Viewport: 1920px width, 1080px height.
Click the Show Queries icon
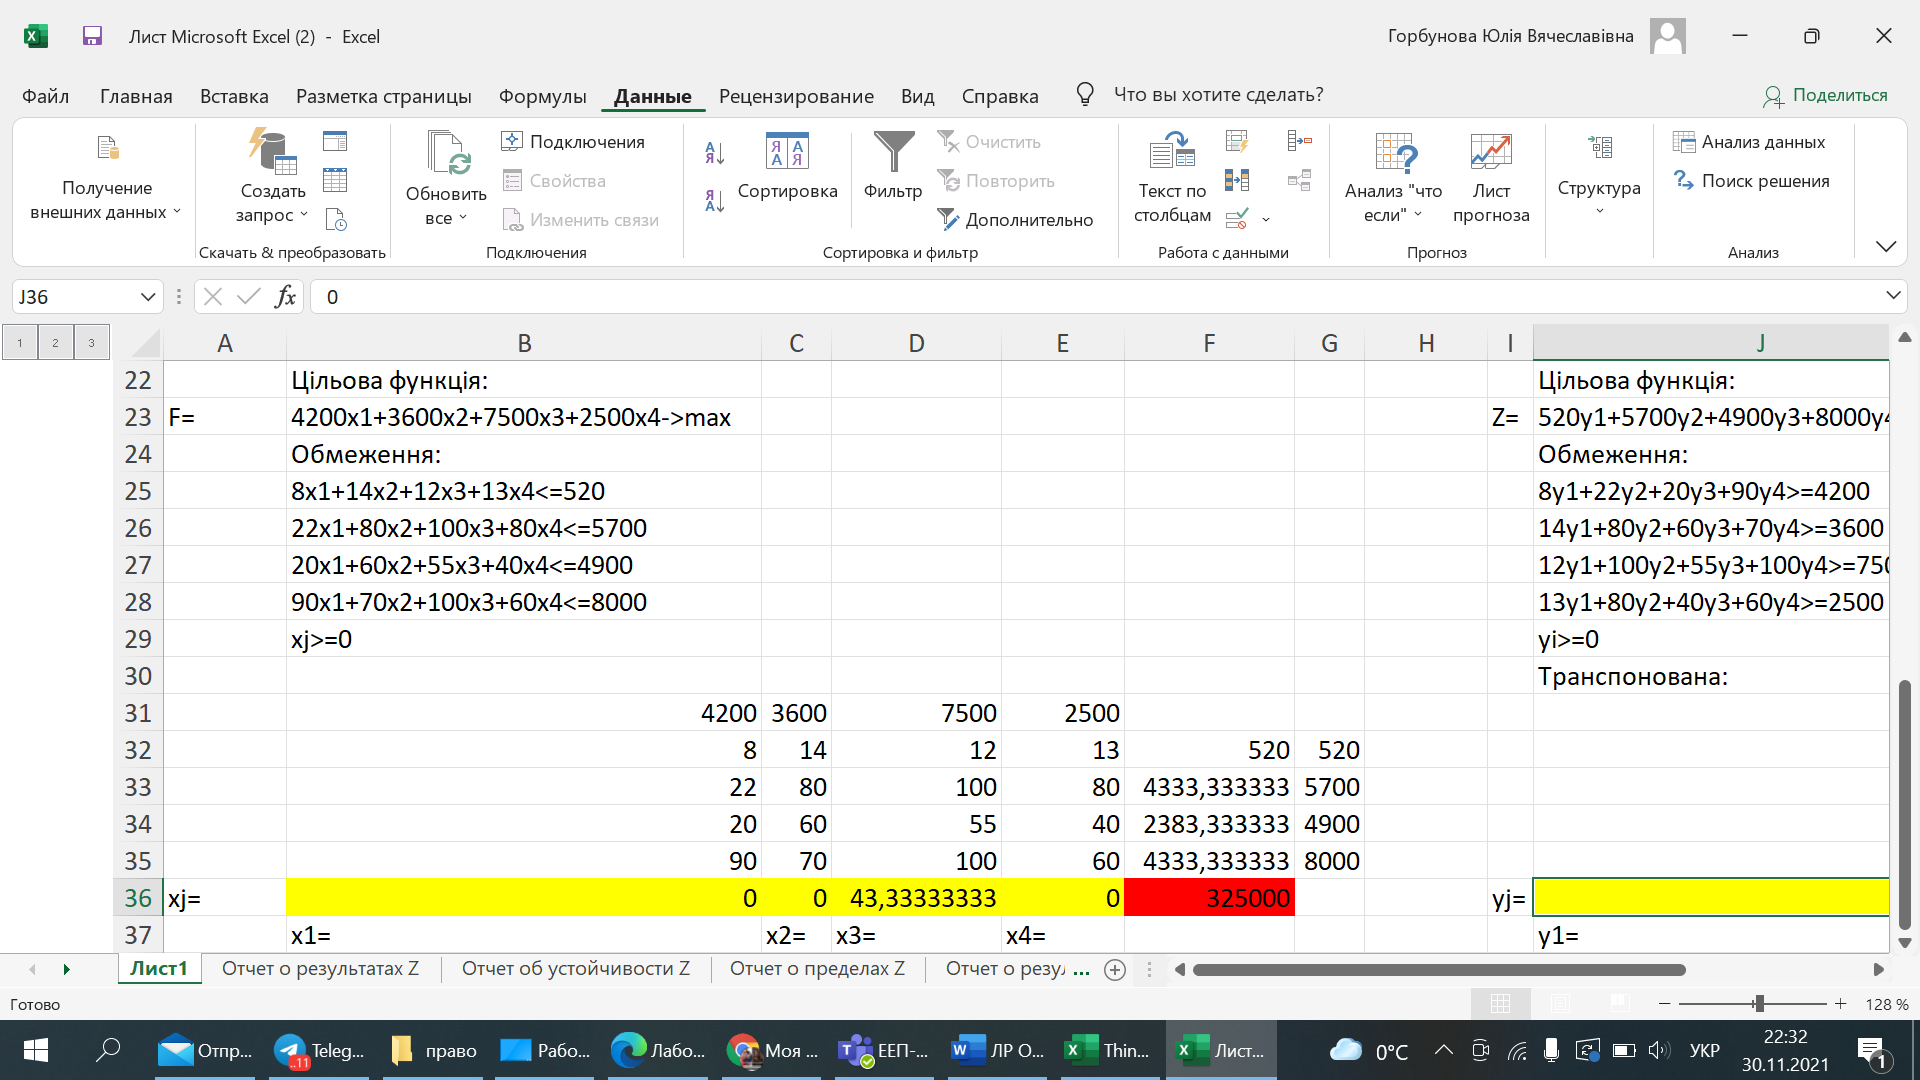(x=335, y=141)
